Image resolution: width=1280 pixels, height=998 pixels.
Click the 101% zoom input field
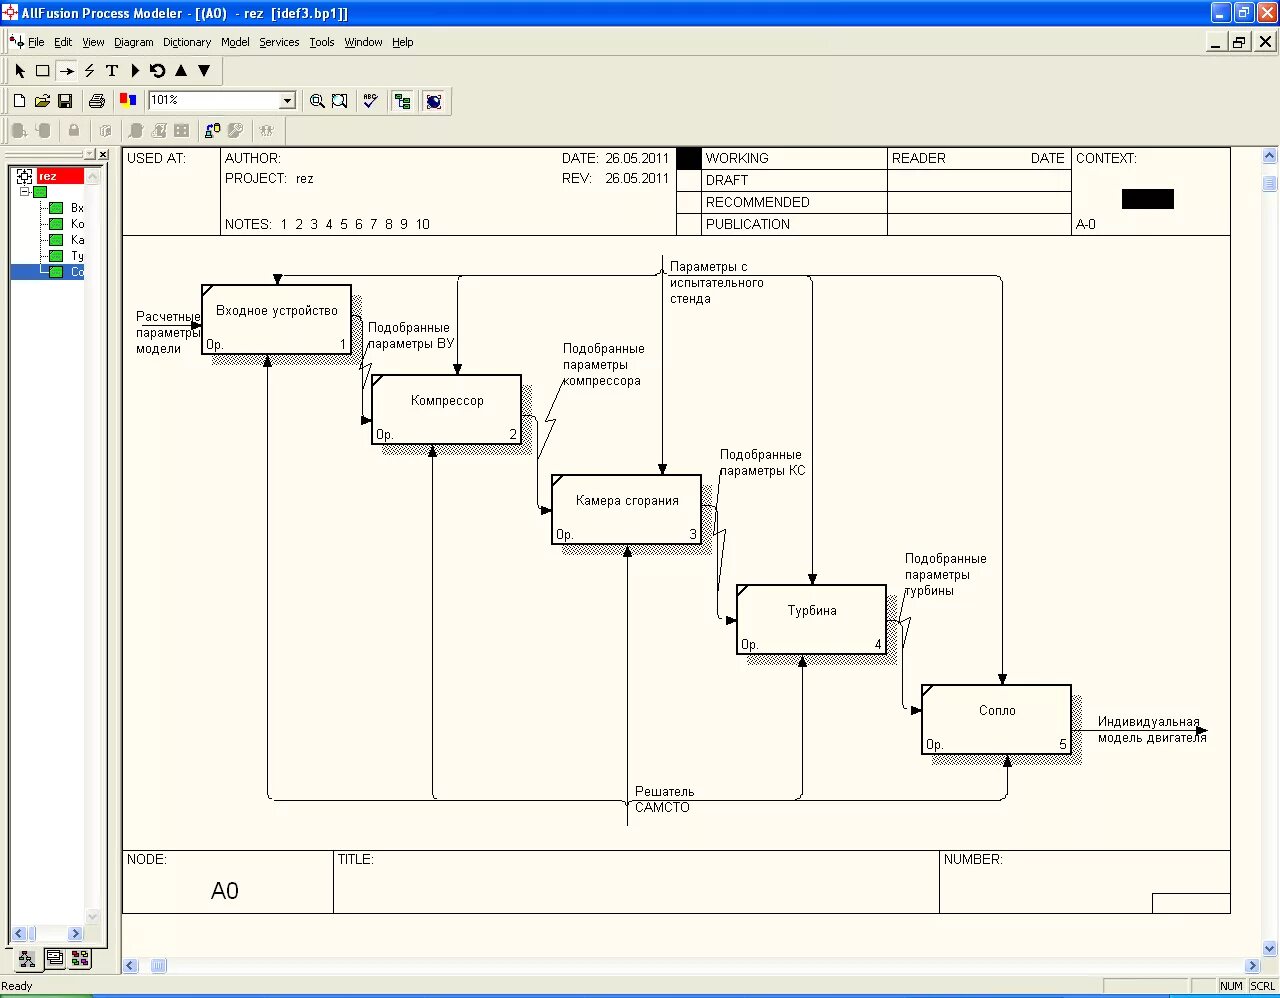(214, 101)
